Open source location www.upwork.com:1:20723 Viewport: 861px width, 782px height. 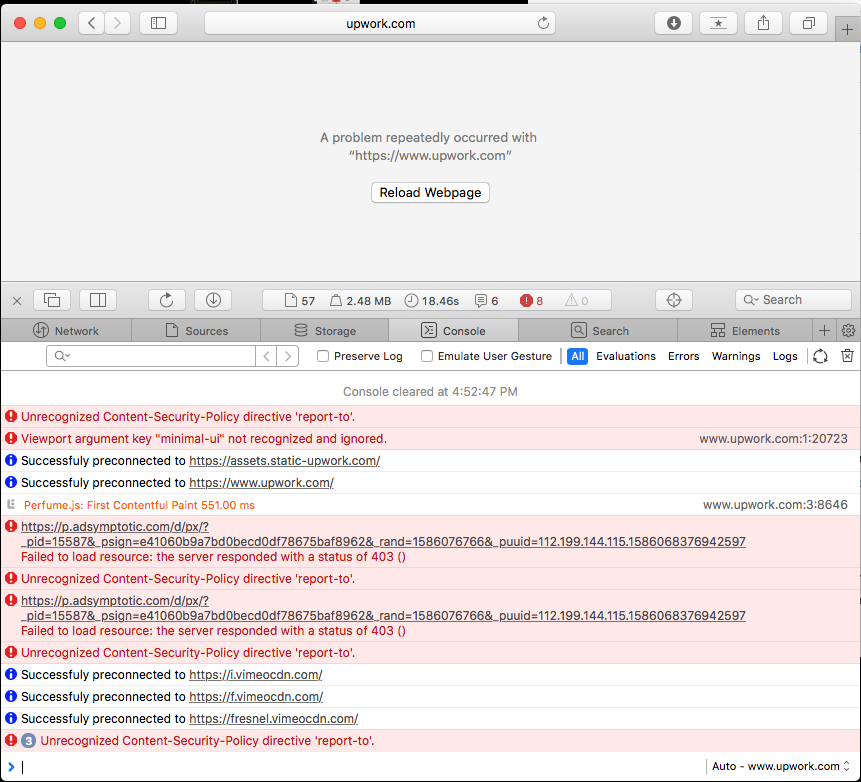[x=773, y=438]
